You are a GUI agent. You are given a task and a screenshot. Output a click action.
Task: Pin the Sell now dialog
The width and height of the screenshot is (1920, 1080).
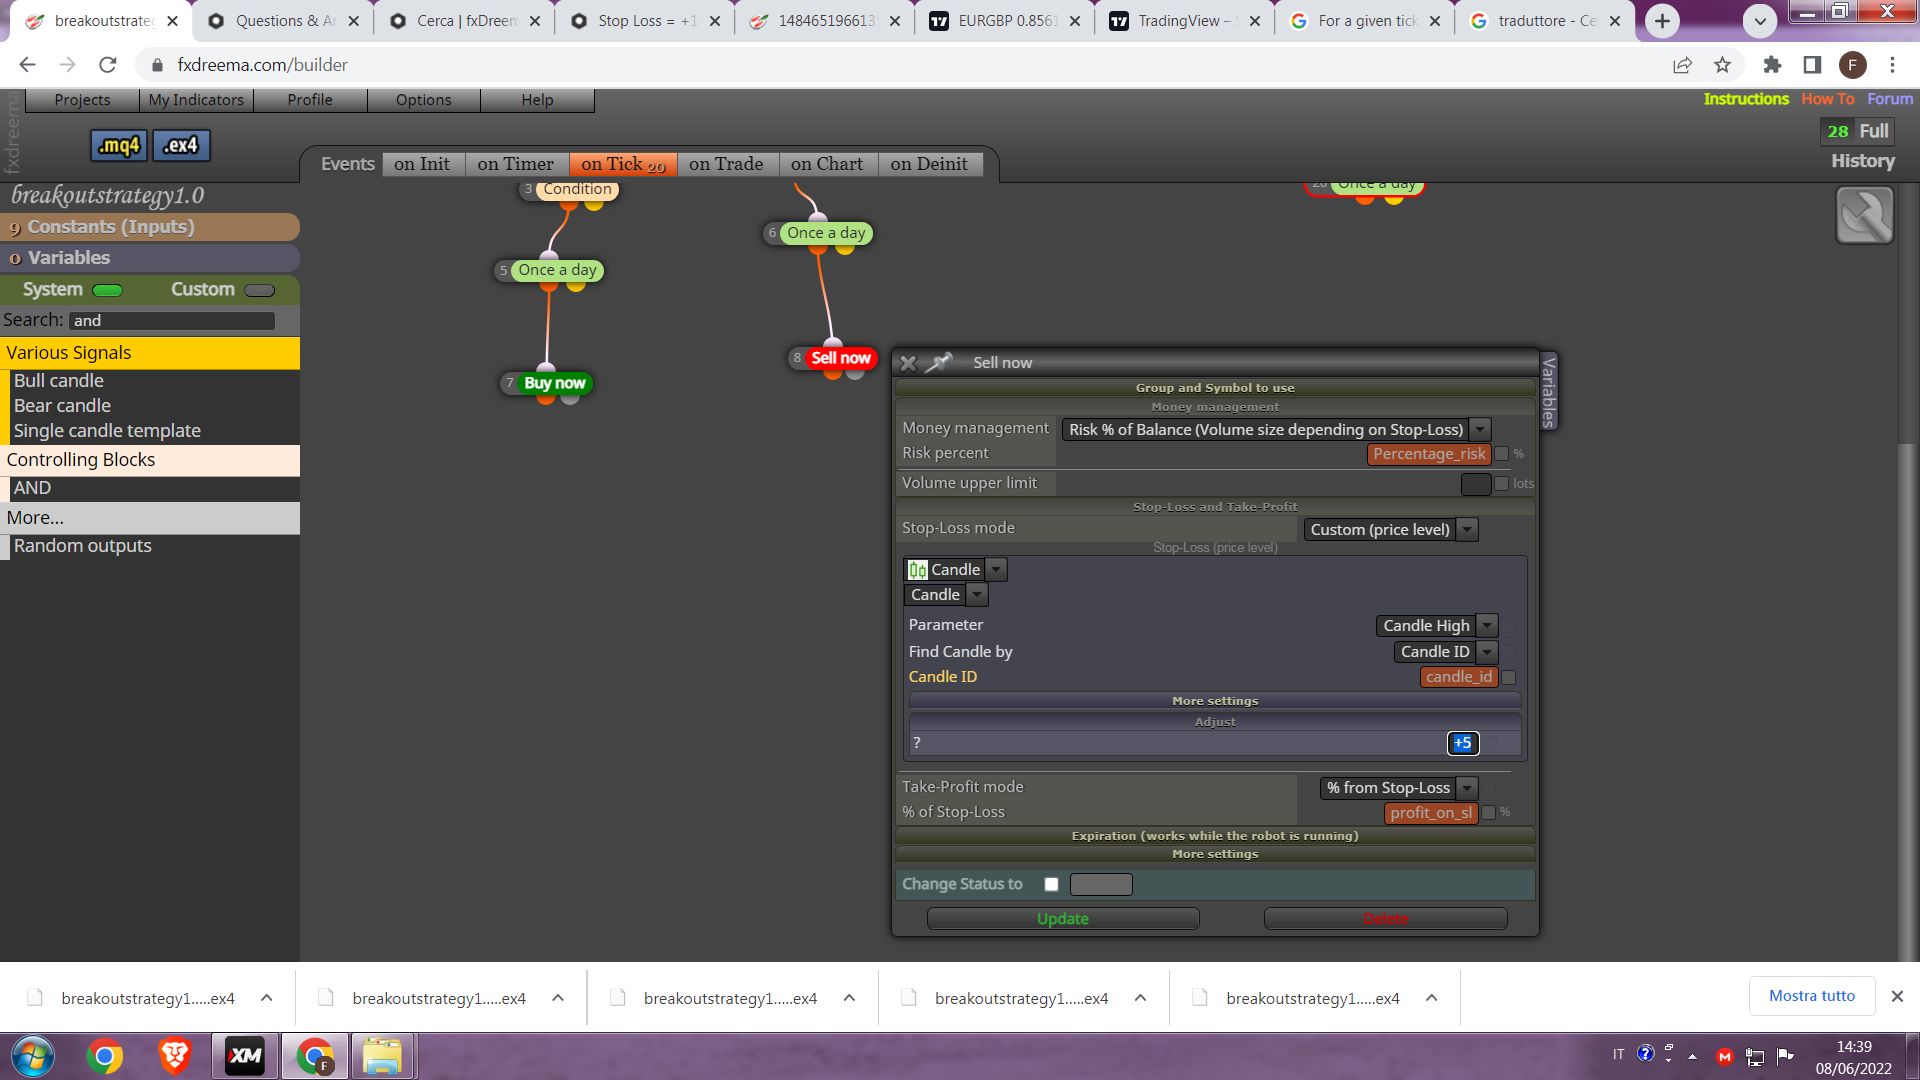(939, 362)
